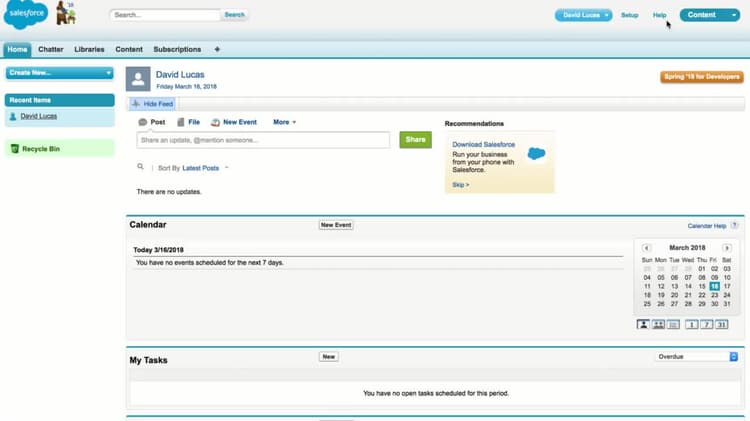
Task: Open the Subscriptions tab
Action: 177,49
